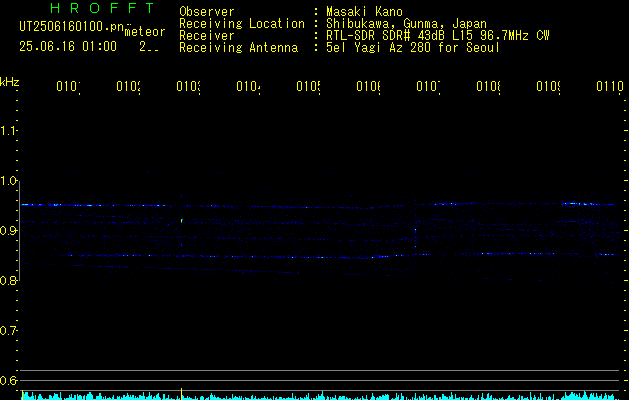Click the Receiving Location label
The width and height of the screenshot is (629, 400).
coord(242,24)
